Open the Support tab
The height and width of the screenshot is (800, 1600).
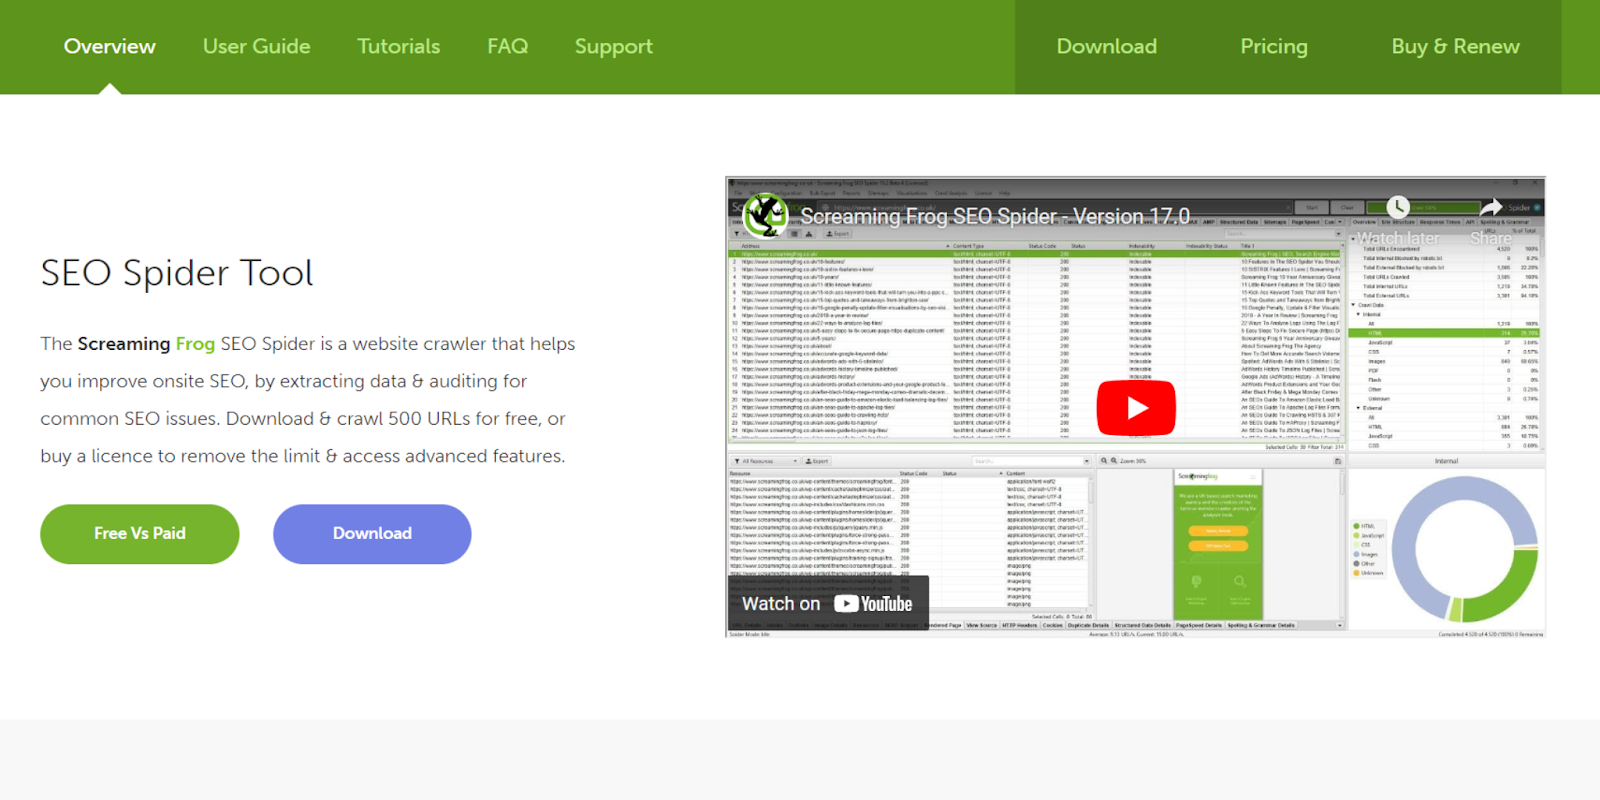614,47
